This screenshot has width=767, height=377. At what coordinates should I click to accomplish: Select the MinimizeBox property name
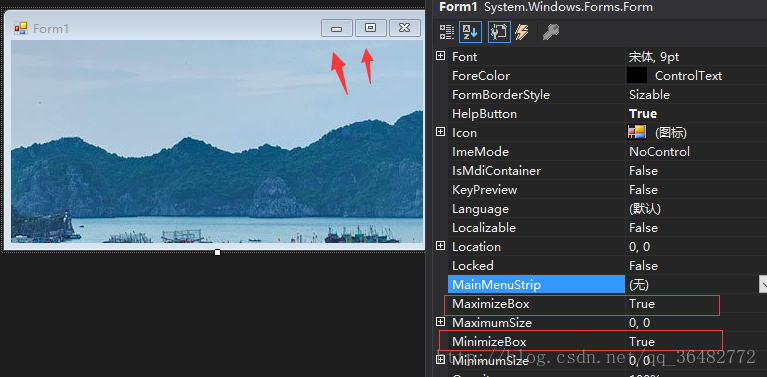489,342
